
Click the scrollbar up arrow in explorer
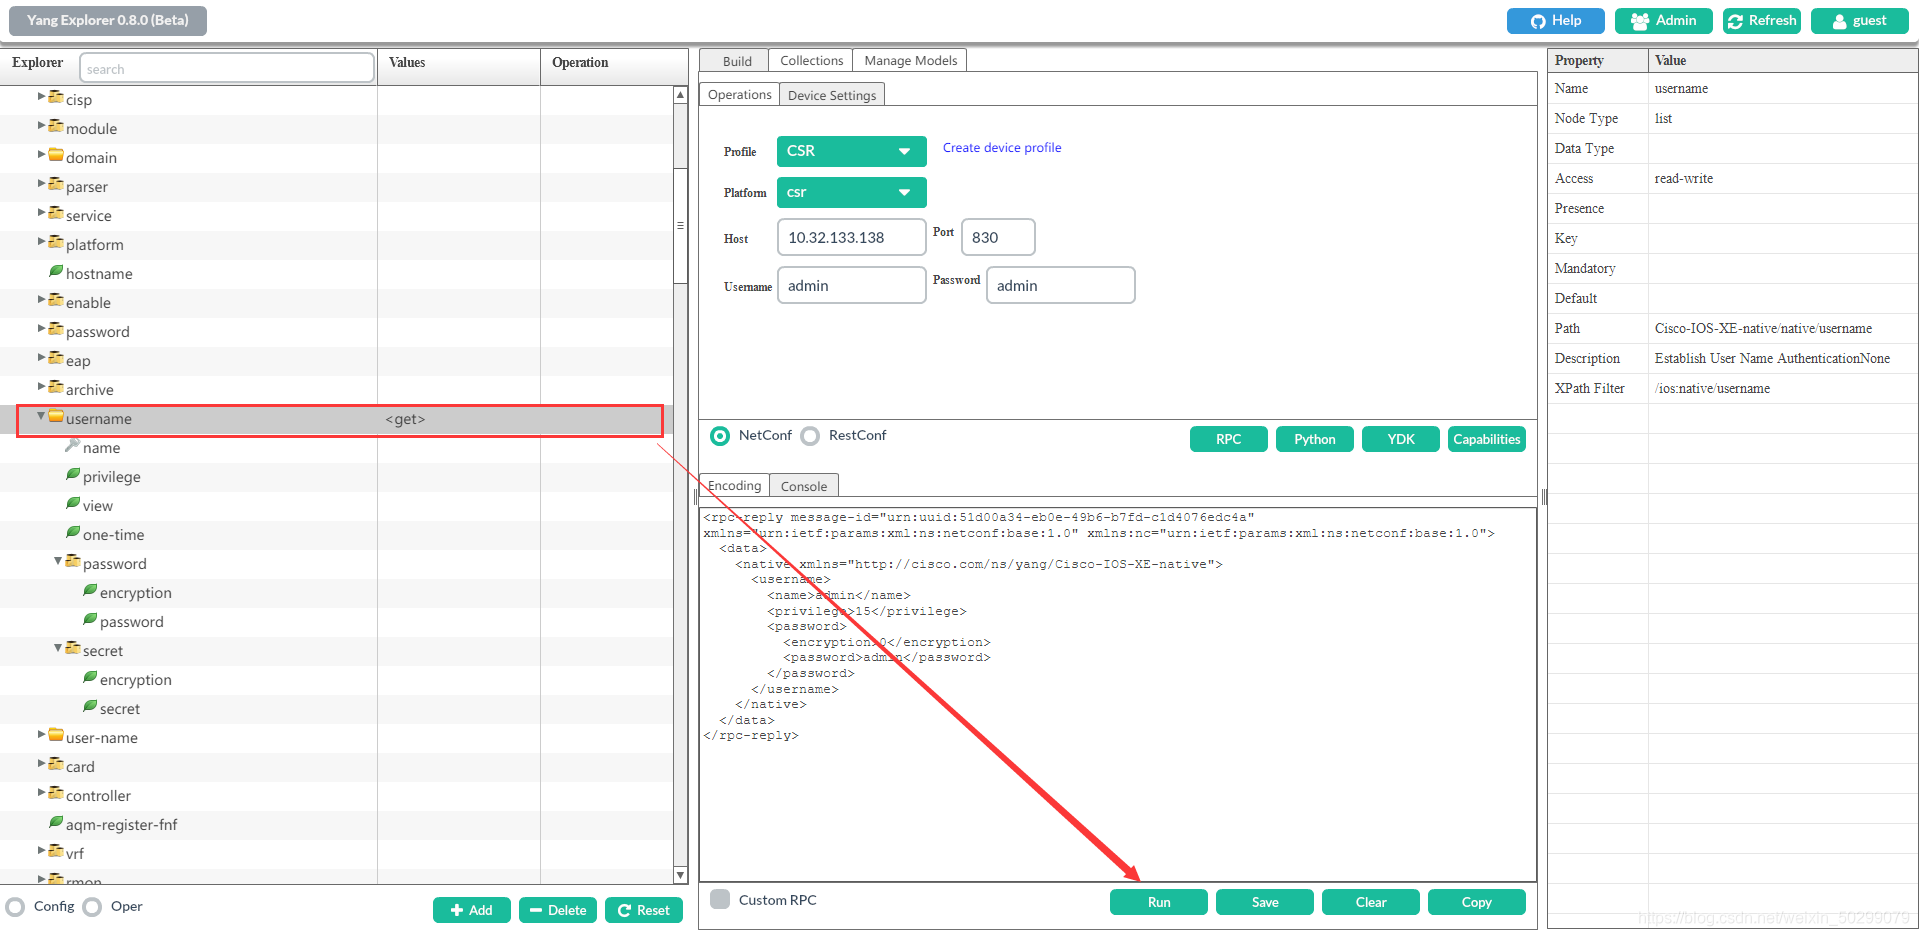(681, 95)
